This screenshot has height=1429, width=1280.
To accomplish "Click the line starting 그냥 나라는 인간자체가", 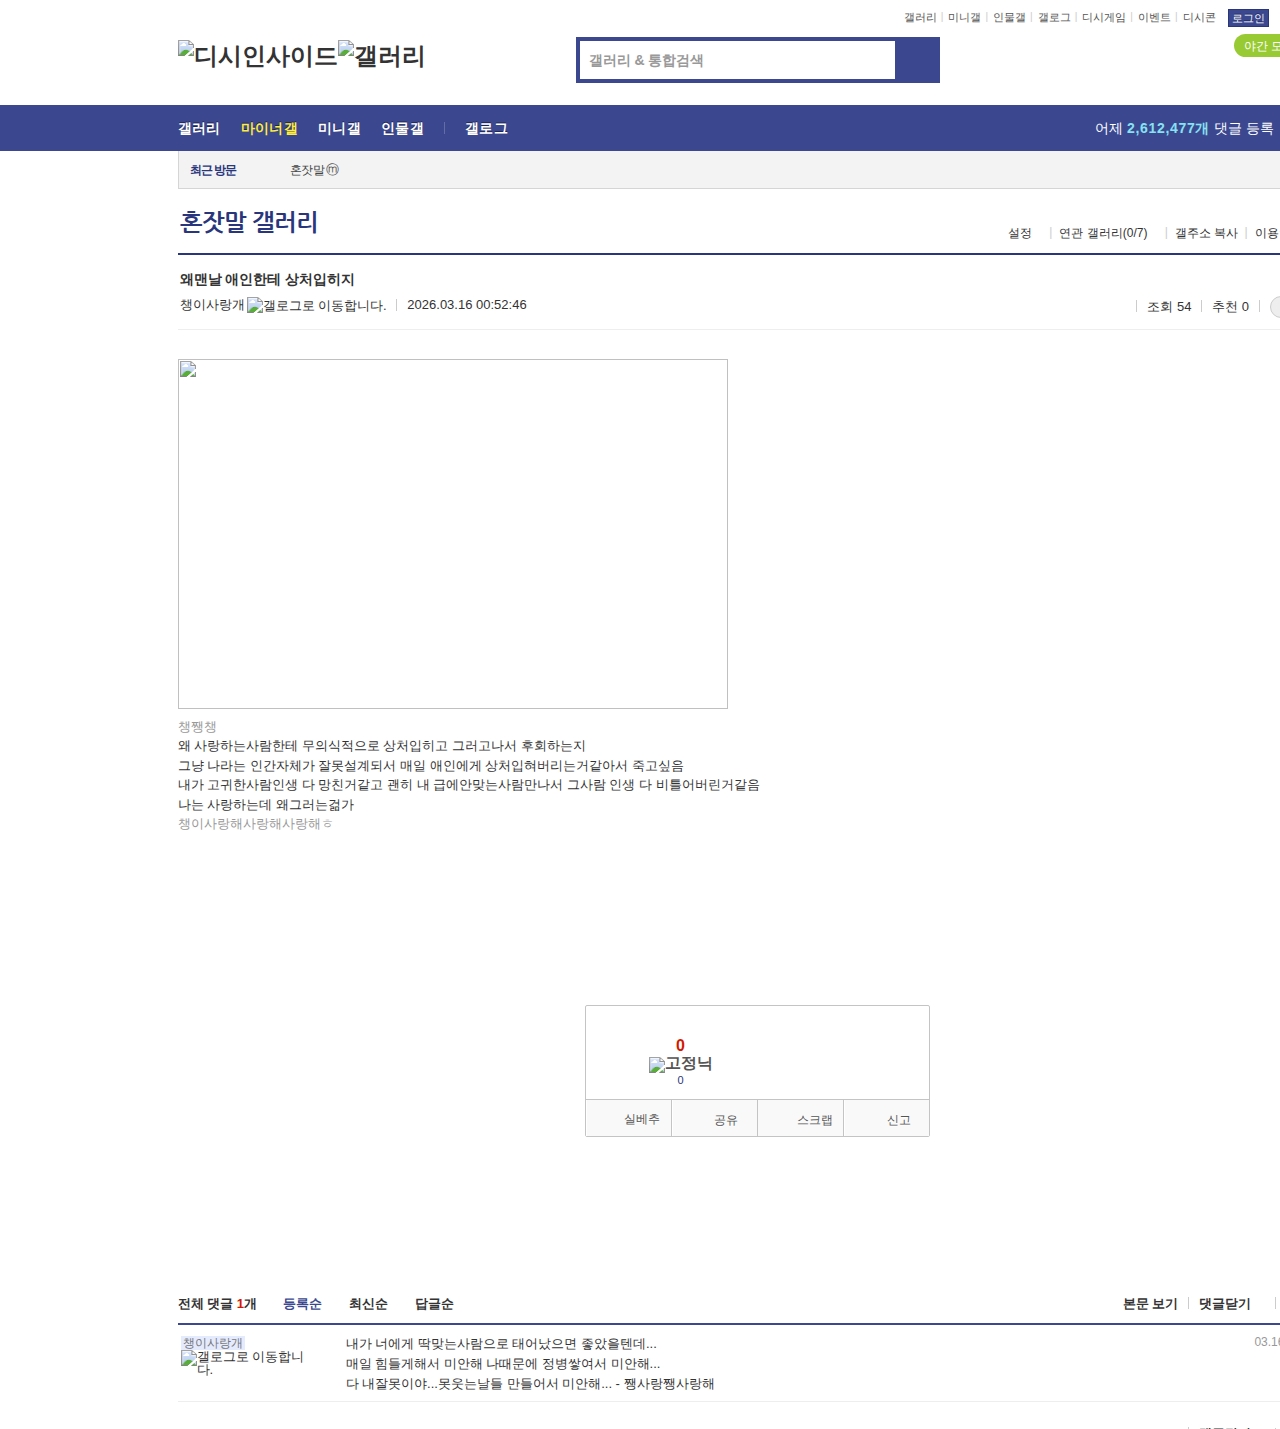I will point(431,766).
